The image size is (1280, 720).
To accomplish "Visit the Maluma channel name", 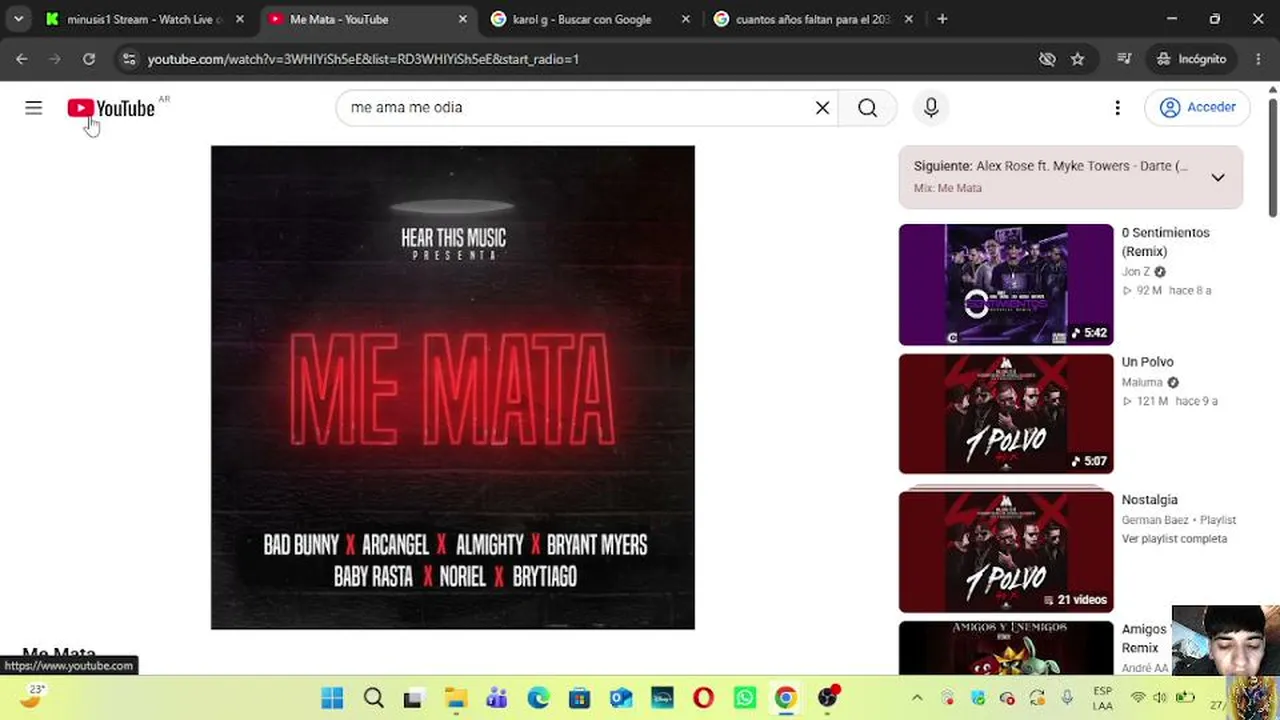I will point(1142,382).
